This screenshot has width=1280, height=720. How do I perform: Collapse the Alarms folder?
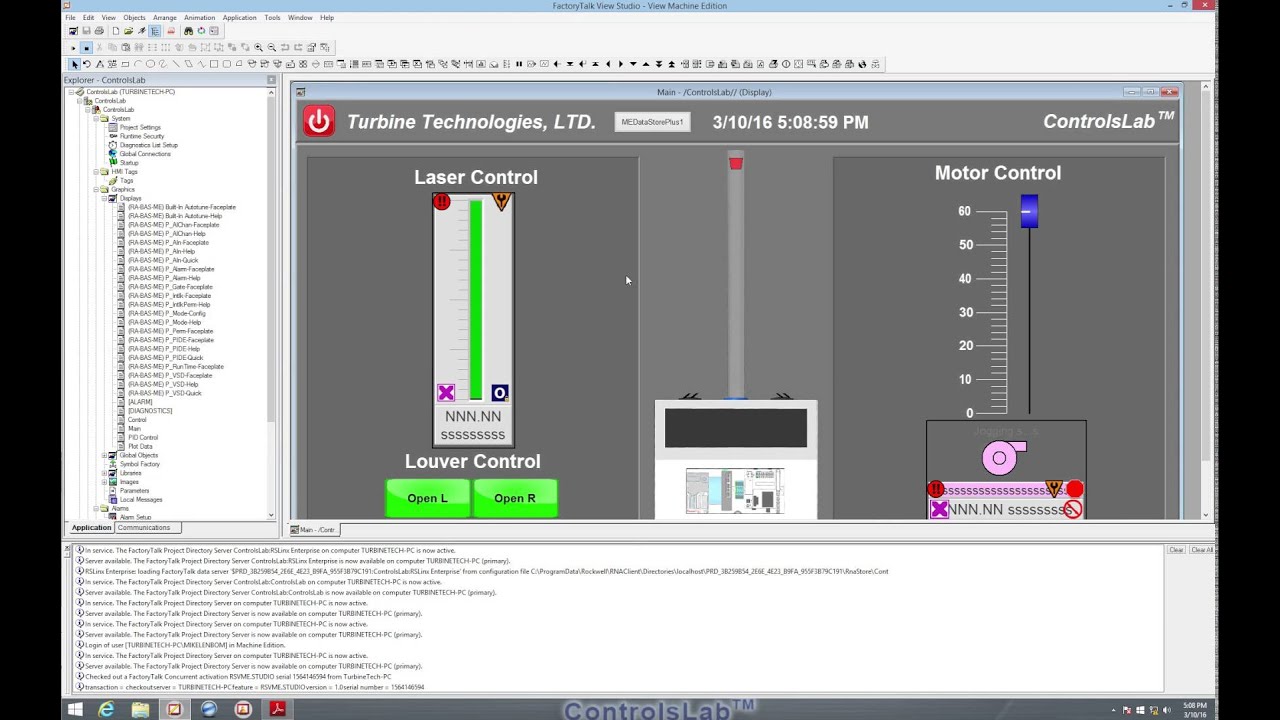(x=96, y=508)
